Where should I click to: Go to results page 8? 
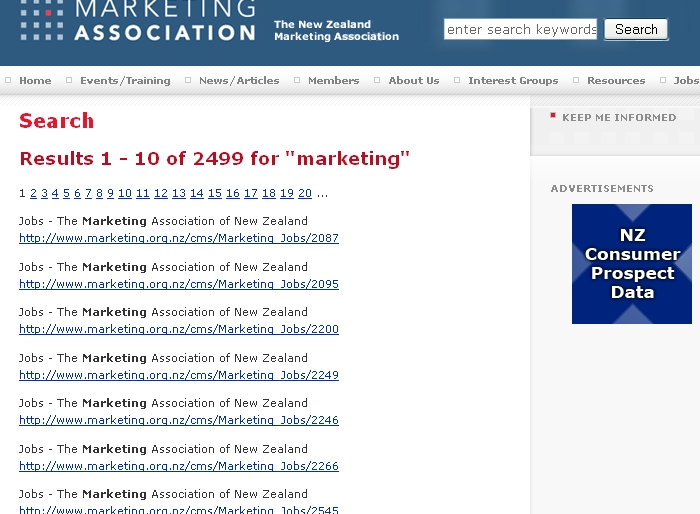[99, 193]
